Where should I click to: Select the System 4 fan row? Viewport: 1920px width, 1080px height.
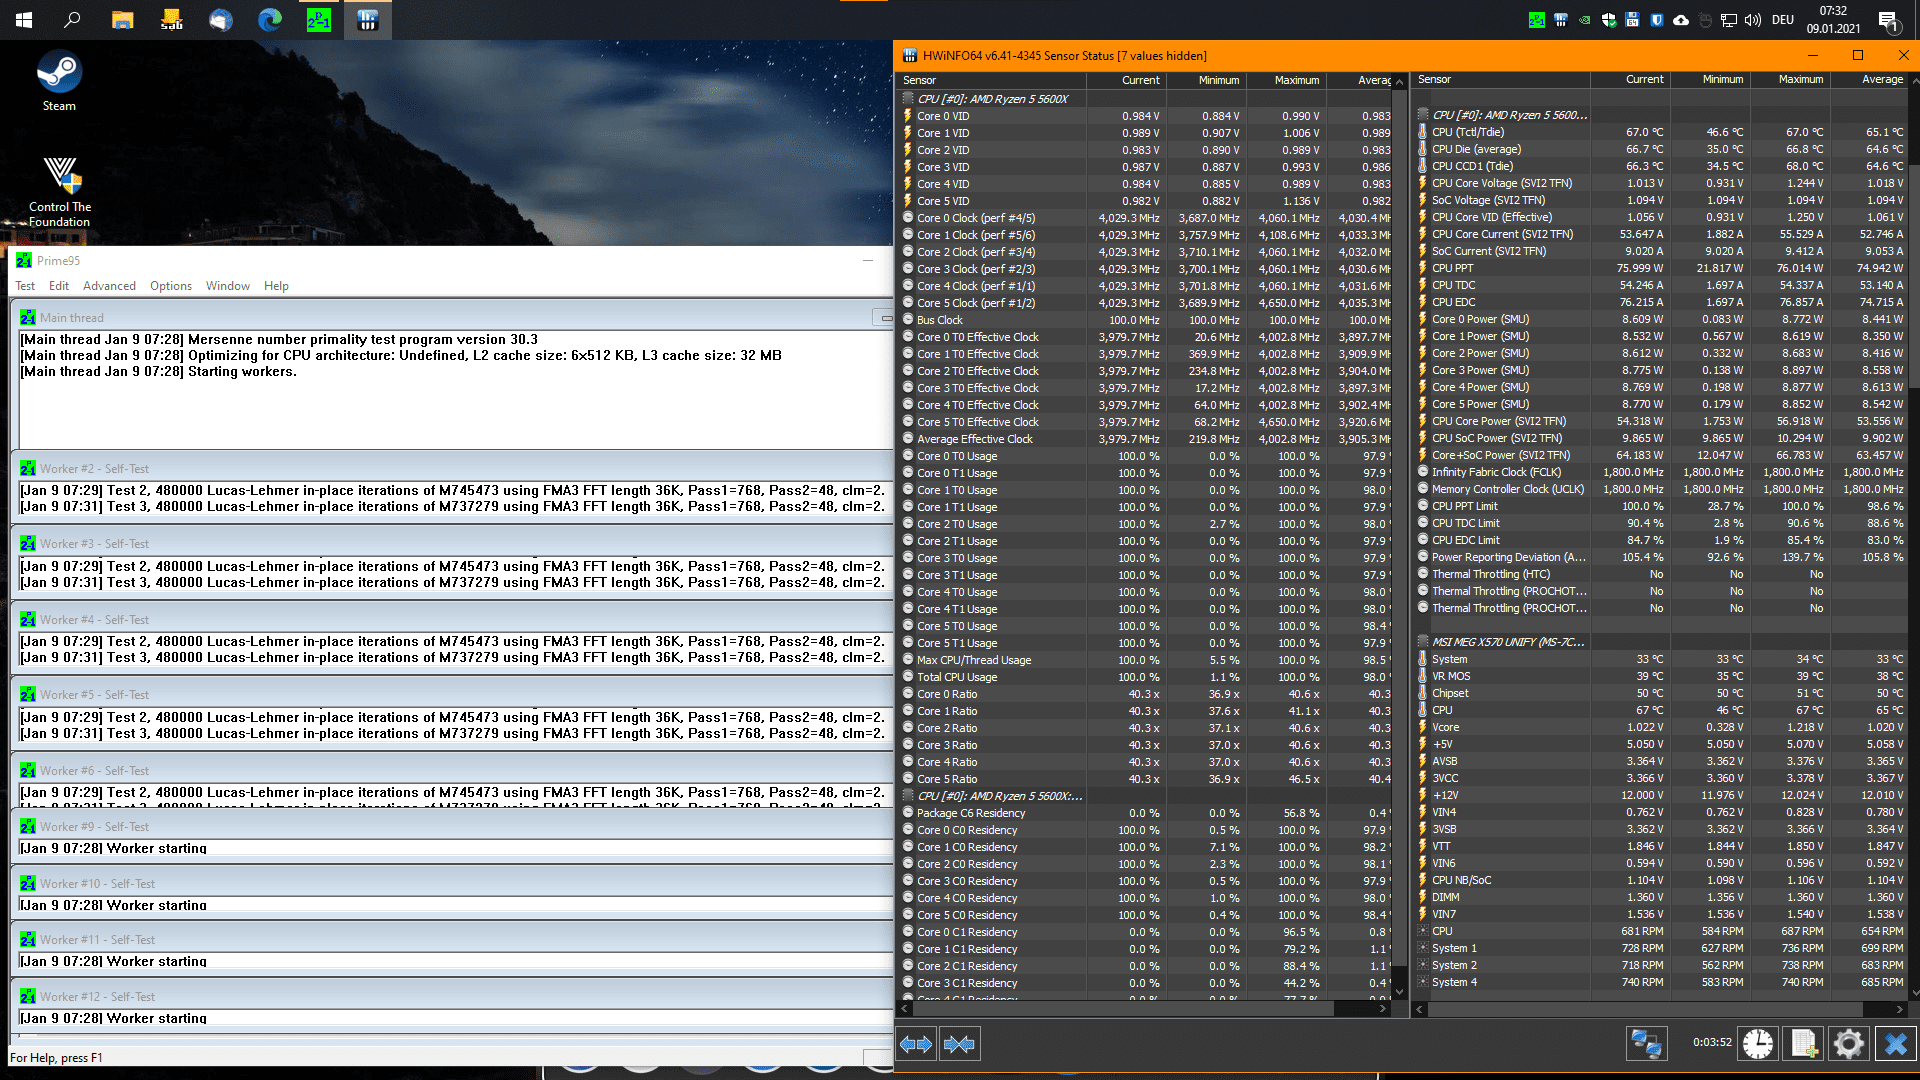tap(1662, 982)
